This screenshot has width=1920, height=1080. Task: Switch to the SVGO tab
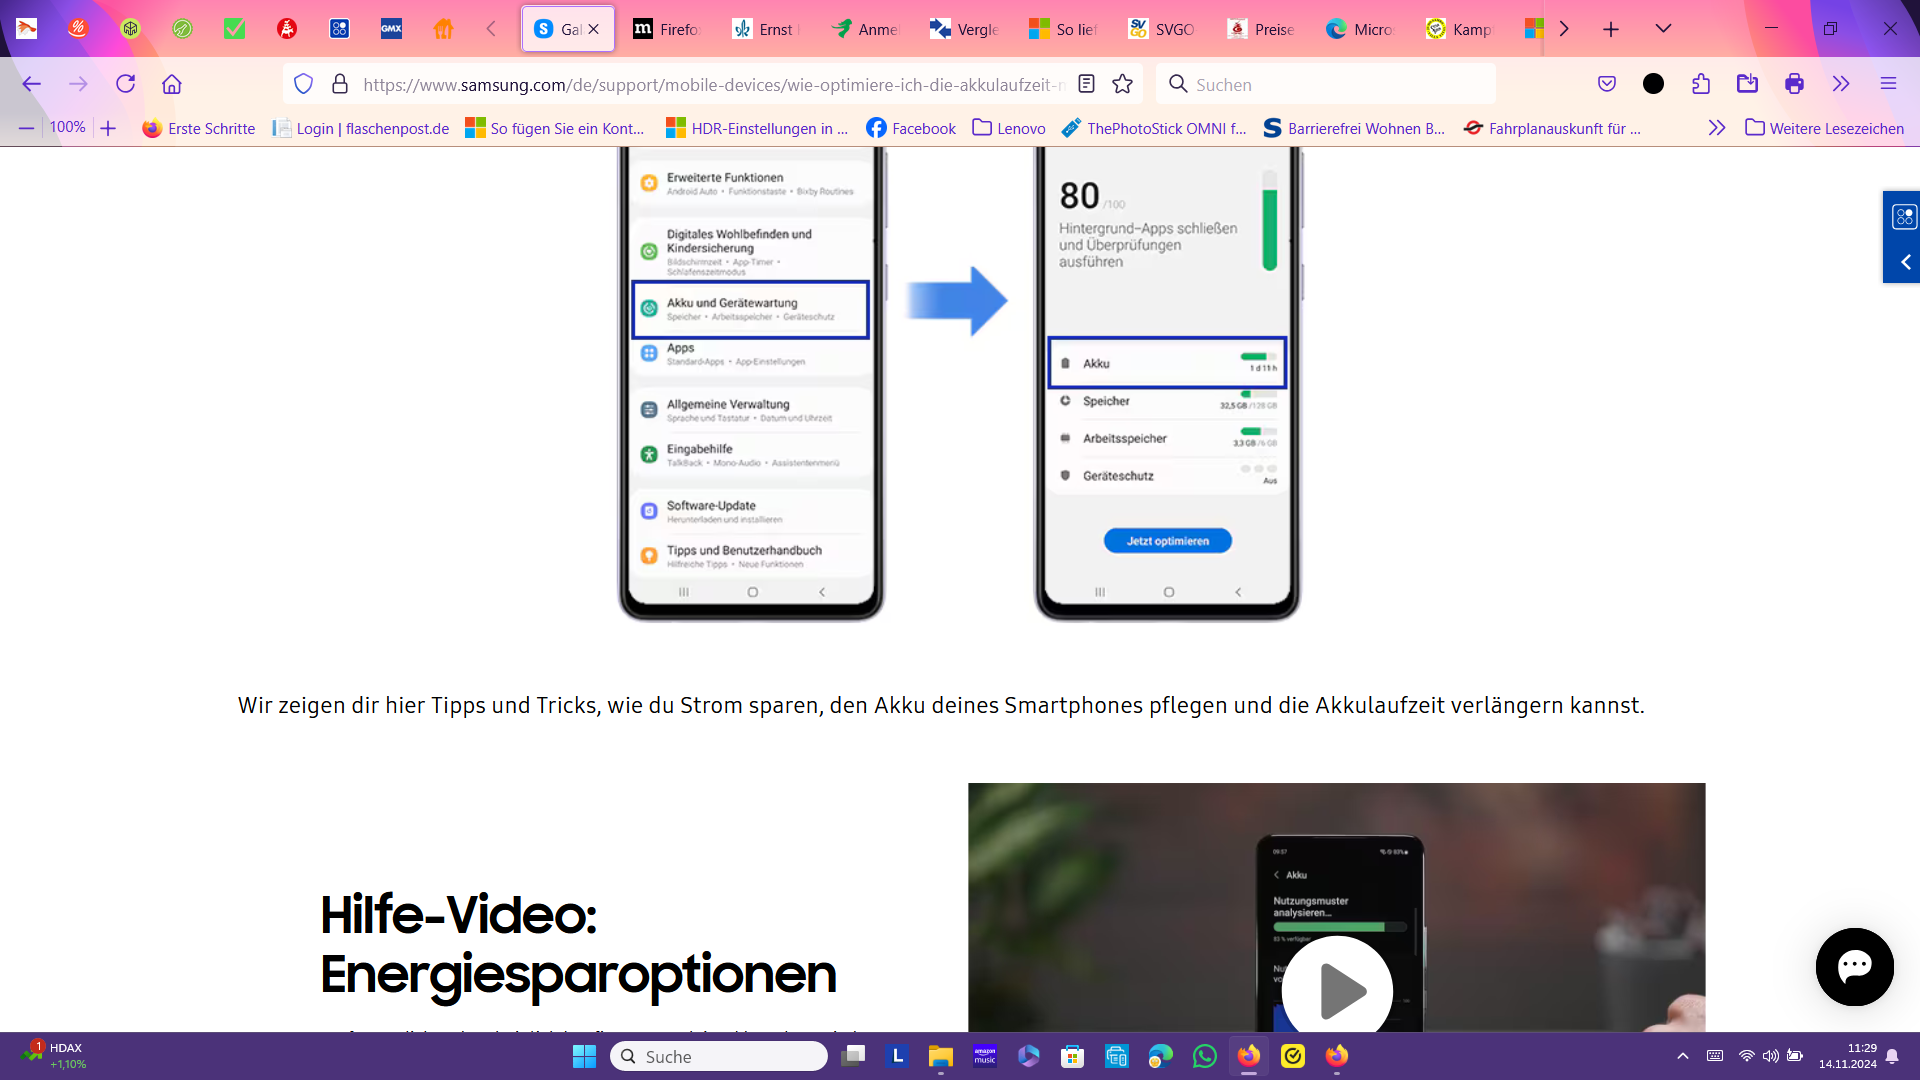pos(1163,29)
